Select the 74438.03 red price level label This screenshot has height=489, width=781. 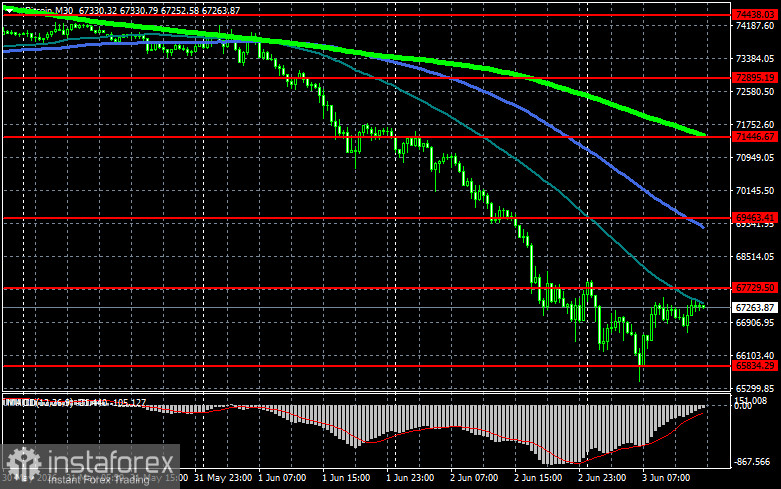756,15
